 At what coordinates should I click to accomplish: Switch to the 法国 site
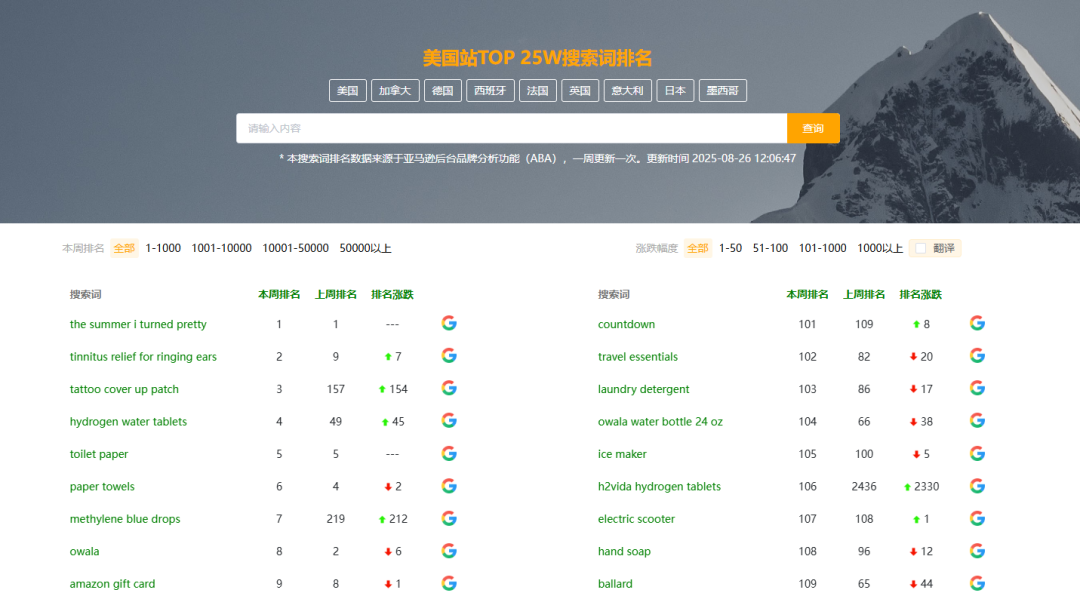pyautogui.click(x=538, y=90)
